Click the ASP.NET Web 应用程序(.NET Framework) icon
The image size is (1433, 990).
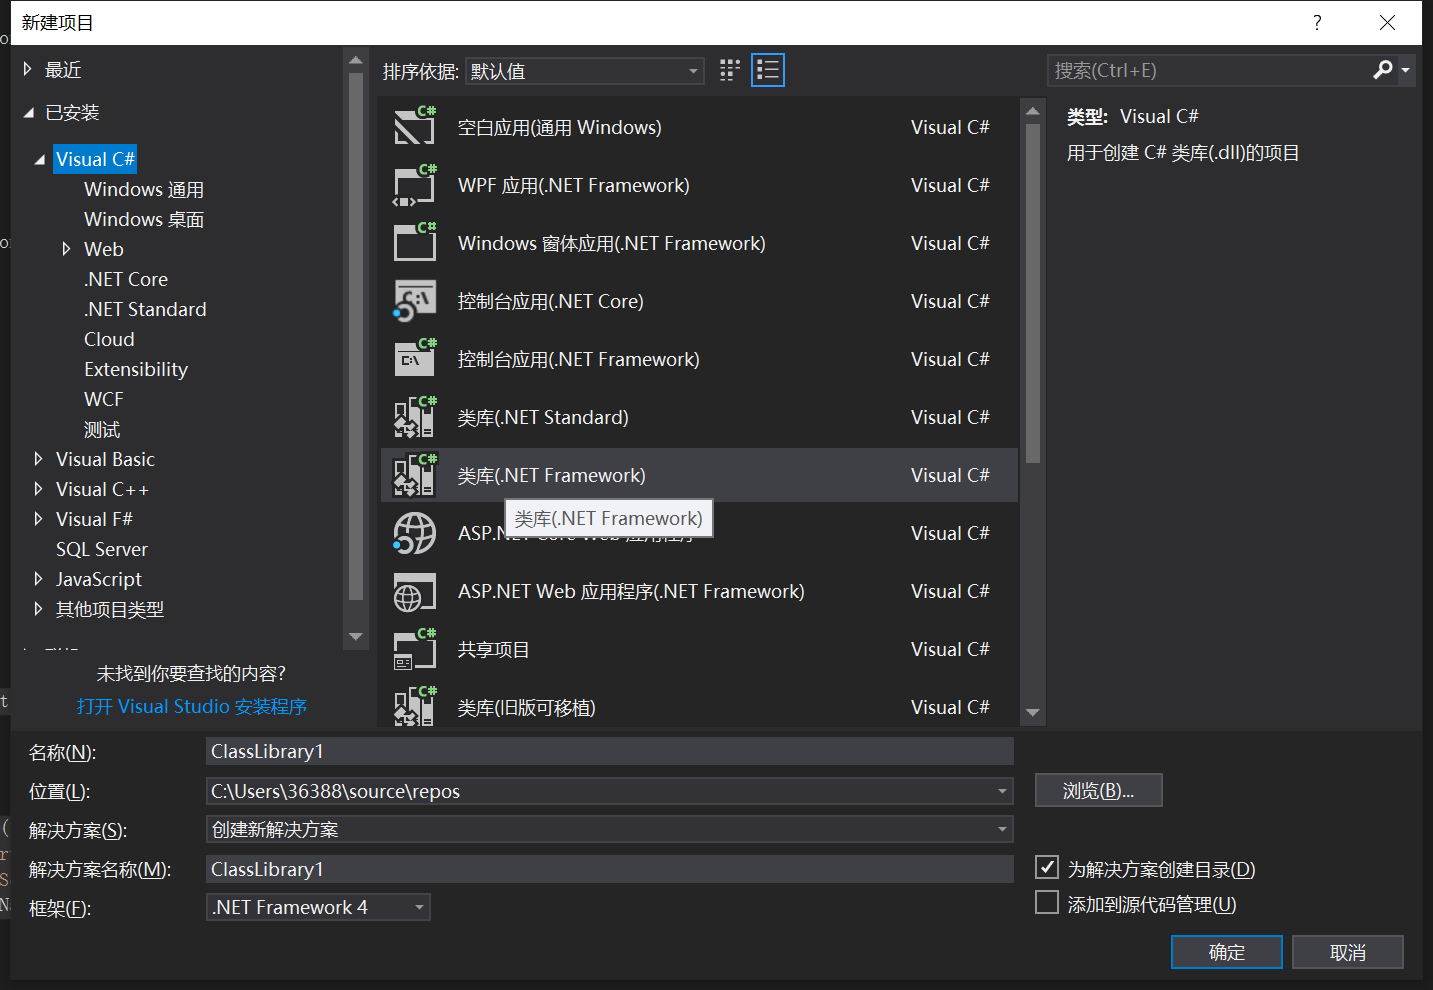[415, 591]
